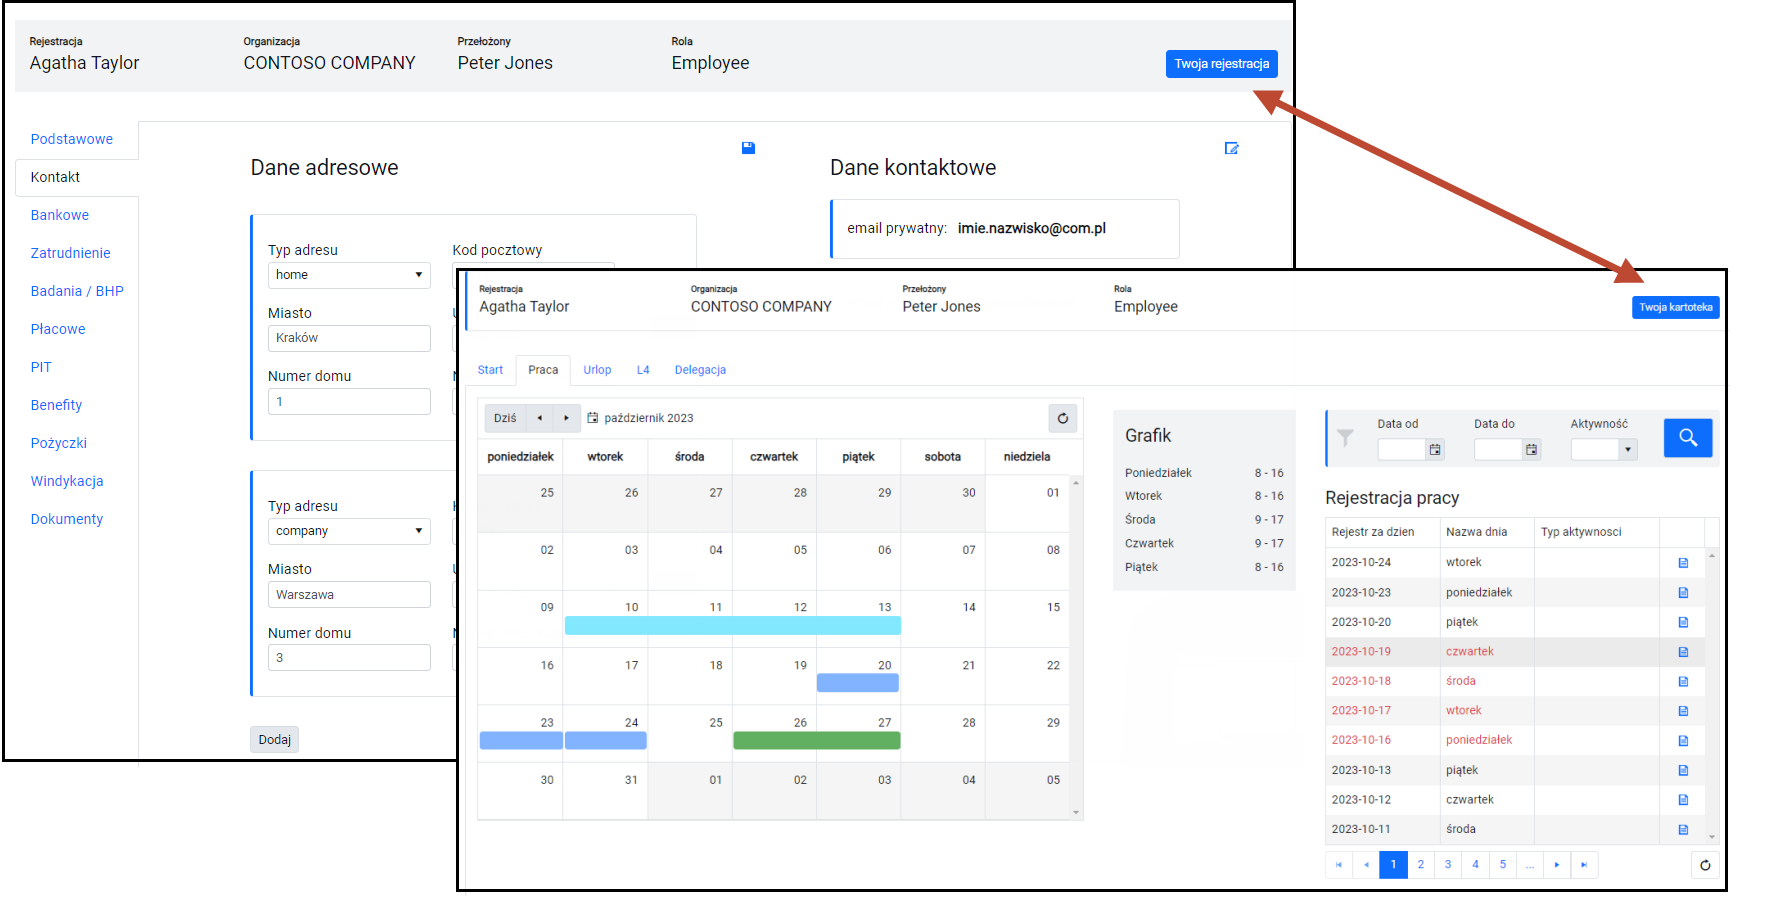
Task: Open the październik 2023 date picker
Action: point(639,418)
